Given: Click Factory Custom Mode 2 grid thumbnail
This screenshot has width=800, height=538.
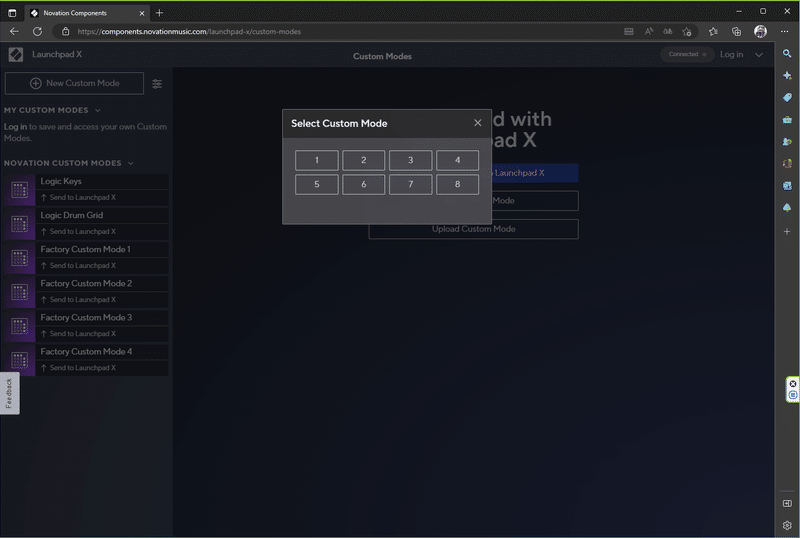Looking at the screenshot, I should click(20, 292).
